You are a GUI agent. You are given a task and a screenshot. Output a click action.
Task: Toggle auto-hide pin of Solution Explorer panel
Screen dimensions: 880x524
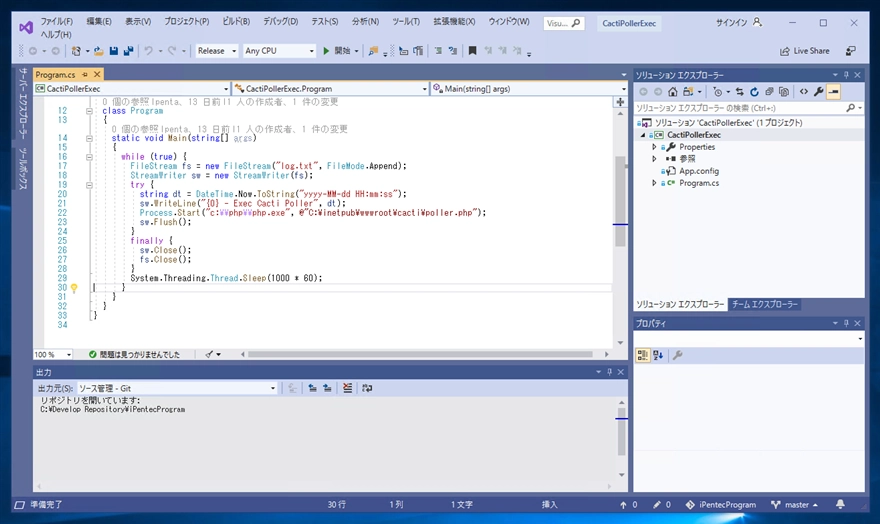tap(846, 75)
